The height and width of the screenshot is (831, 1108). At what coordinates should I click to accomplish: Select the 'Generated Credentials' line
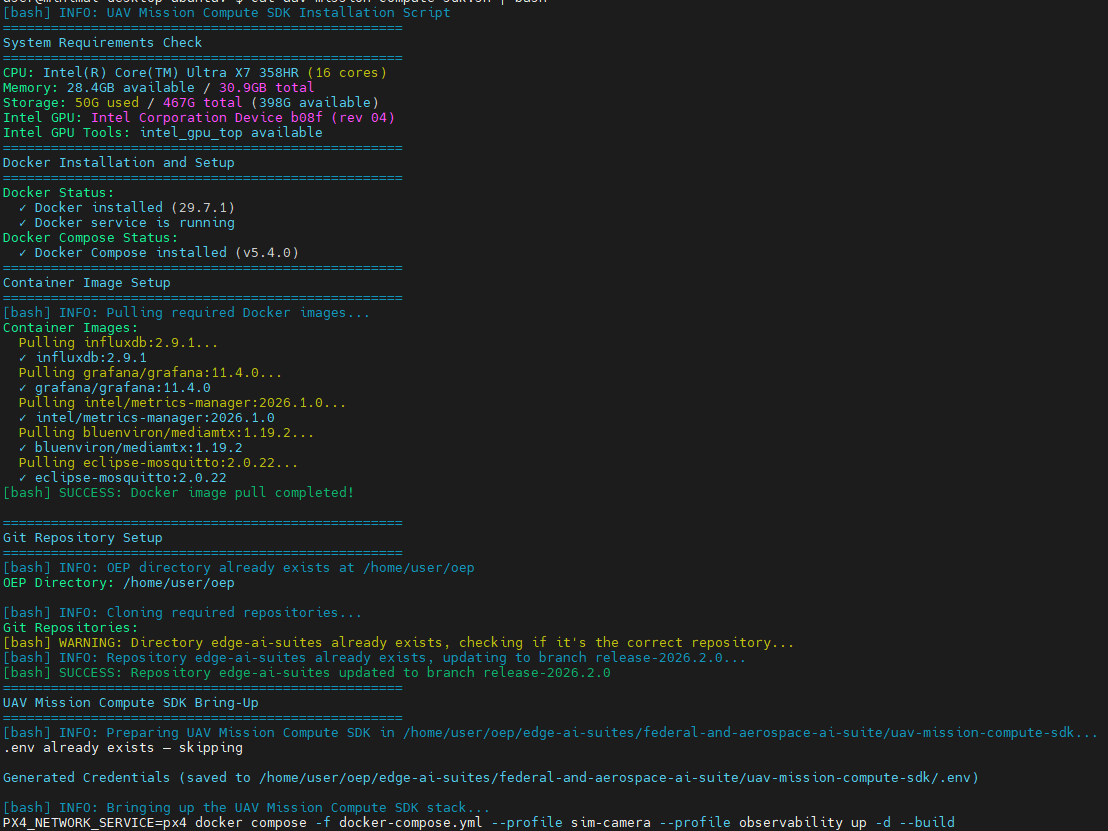click(490, 778)
